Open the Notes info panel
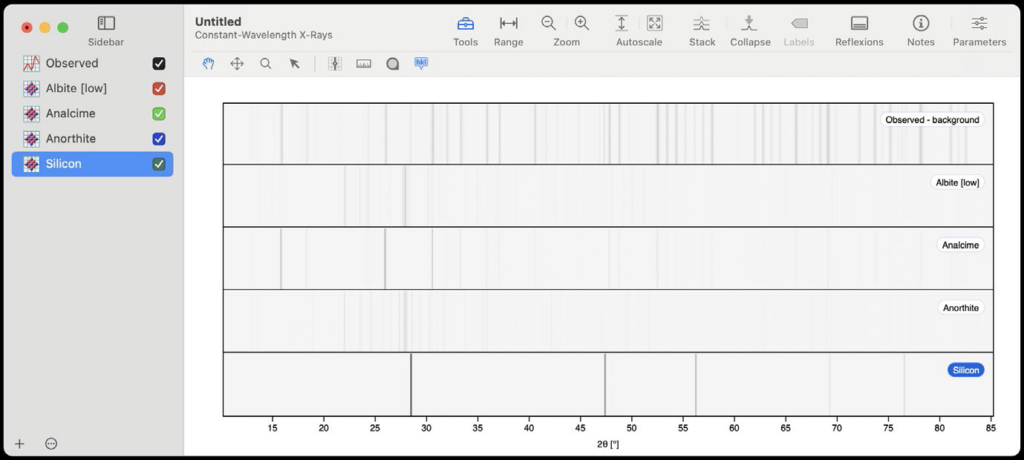Screen dimensions: 1024x460 pyautogui.click(x=920, y=24)
